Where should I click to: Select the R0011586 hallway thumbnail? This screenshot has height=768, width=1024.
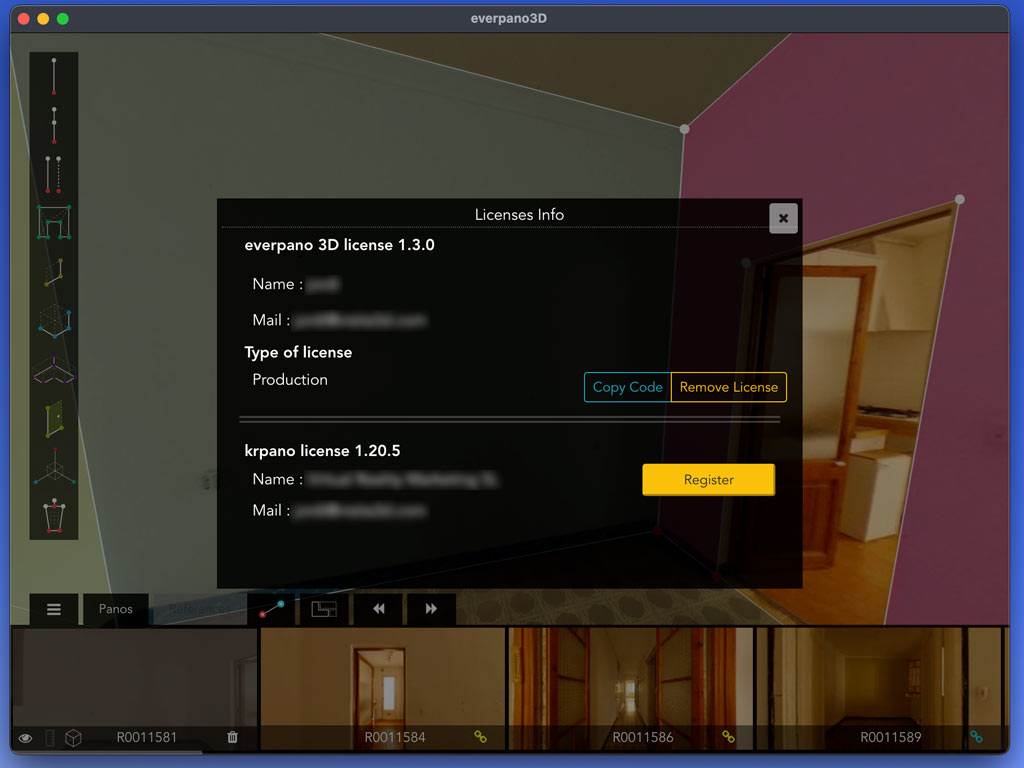point(630,678)
